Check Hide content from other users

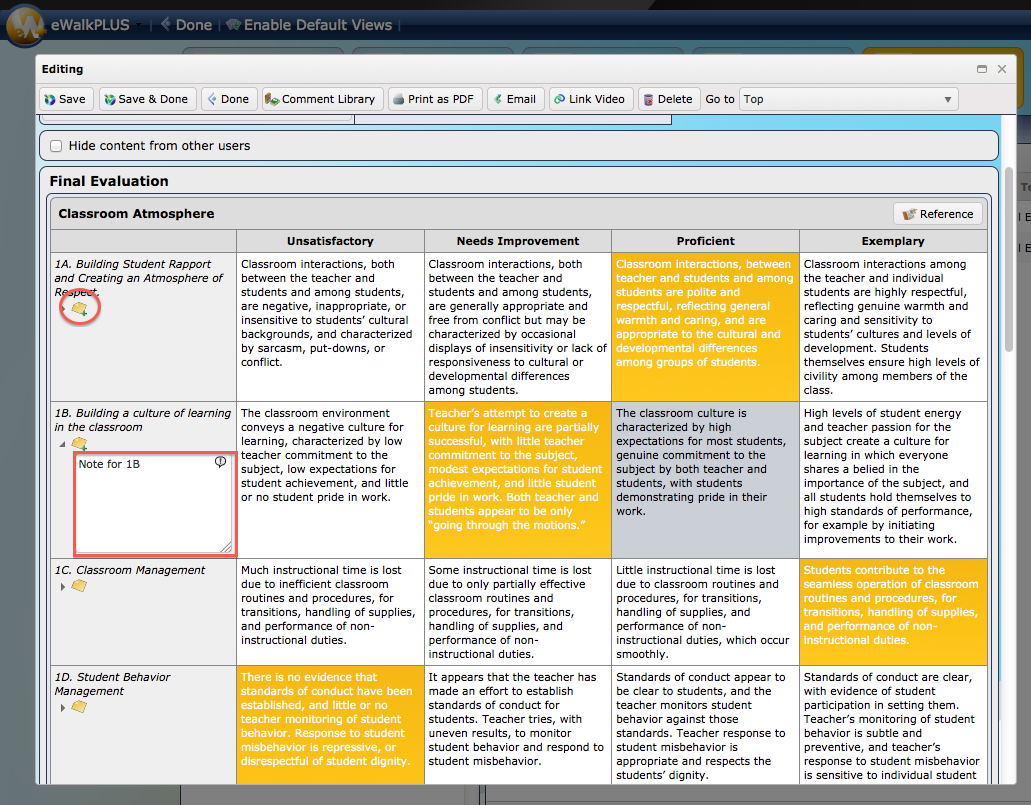(57, 146)
